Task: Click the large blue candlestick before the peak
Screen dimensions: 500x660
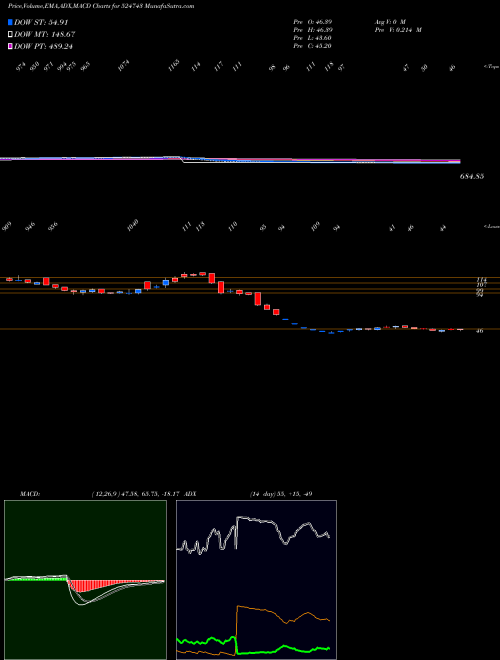Action: pos(166,282)
